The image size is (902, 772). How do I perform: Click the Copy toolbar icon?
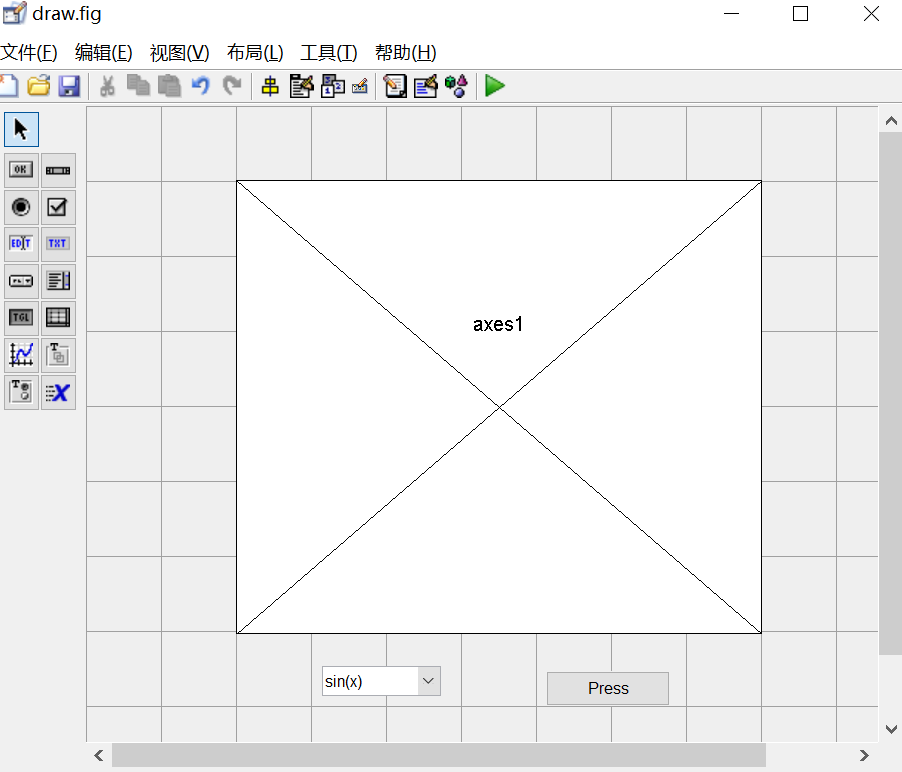tap(138, 86)
